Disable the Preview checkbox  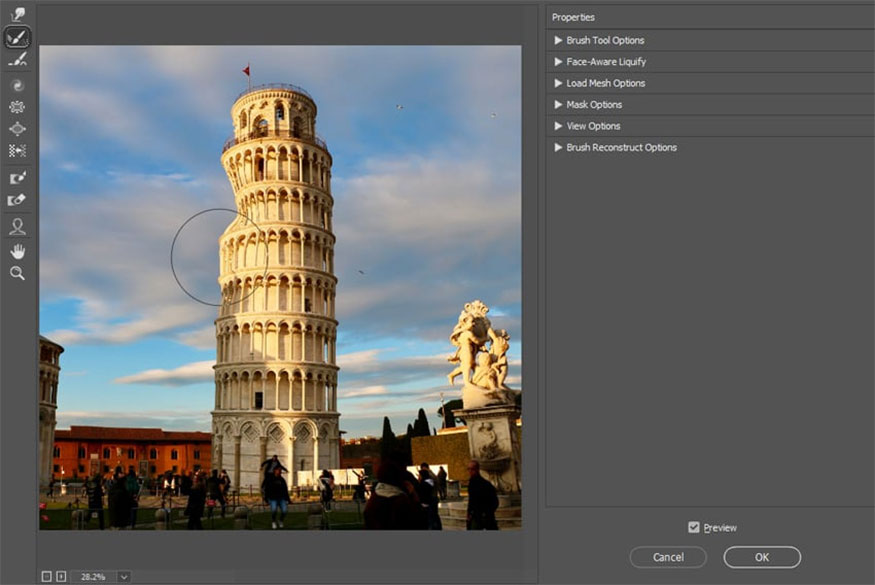[694, 527]
